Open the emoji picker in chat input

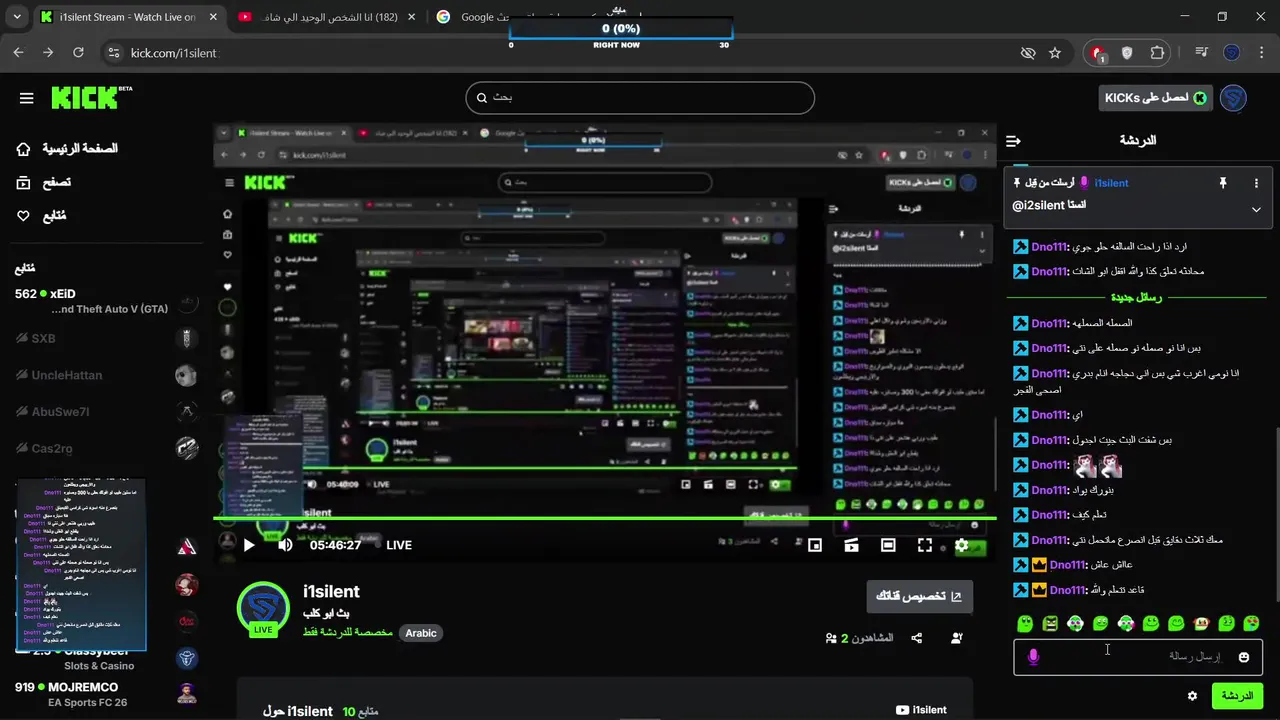(x=1244, y=657)
